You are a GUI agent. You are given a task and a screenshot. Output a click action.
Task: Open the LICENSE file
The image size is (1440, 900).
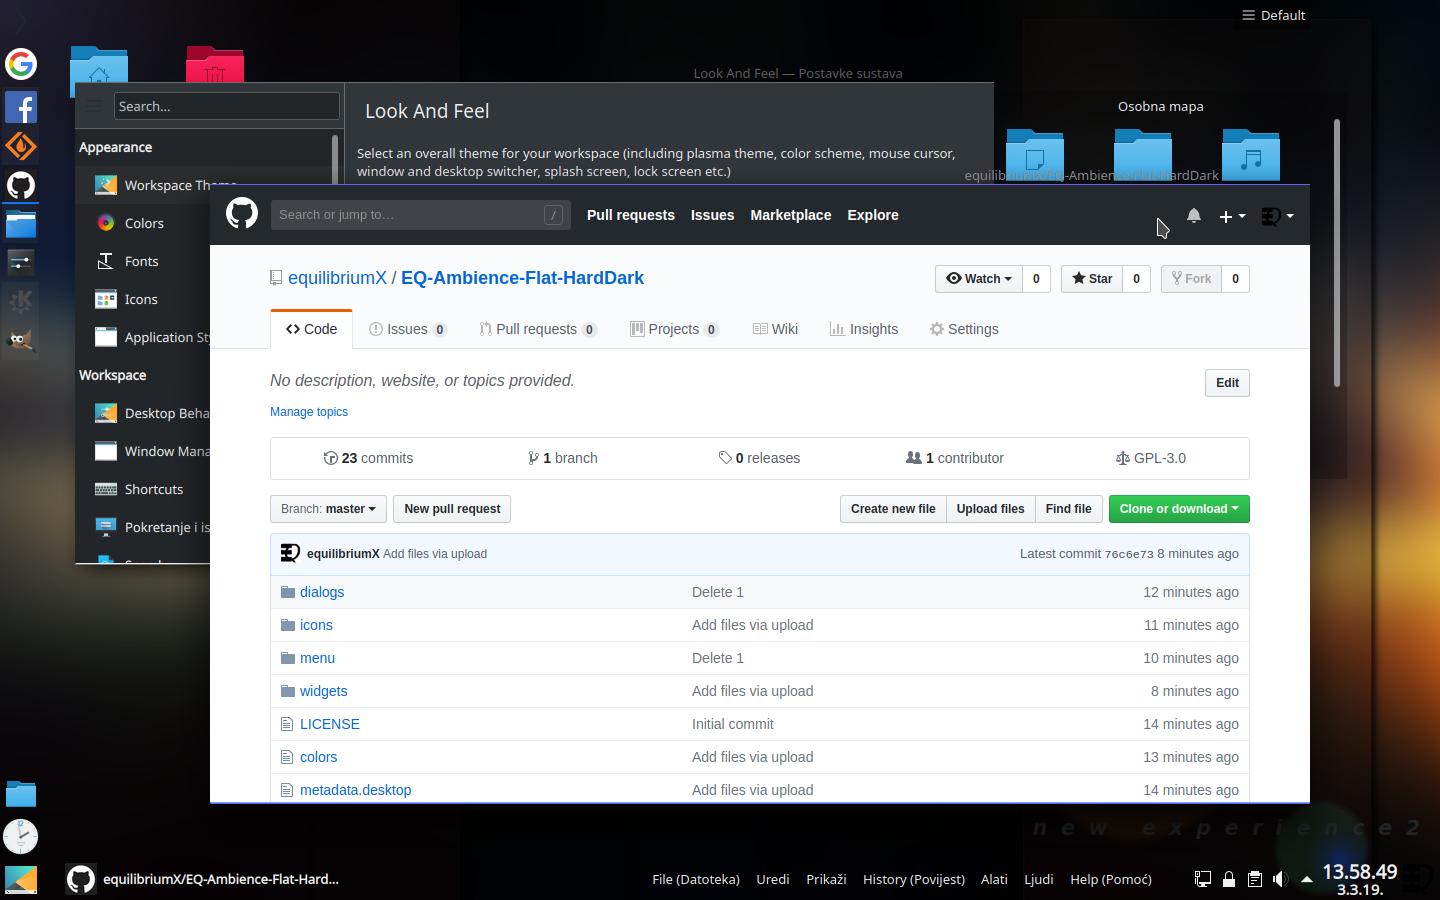pyautogui.click(x=330, y=724)
